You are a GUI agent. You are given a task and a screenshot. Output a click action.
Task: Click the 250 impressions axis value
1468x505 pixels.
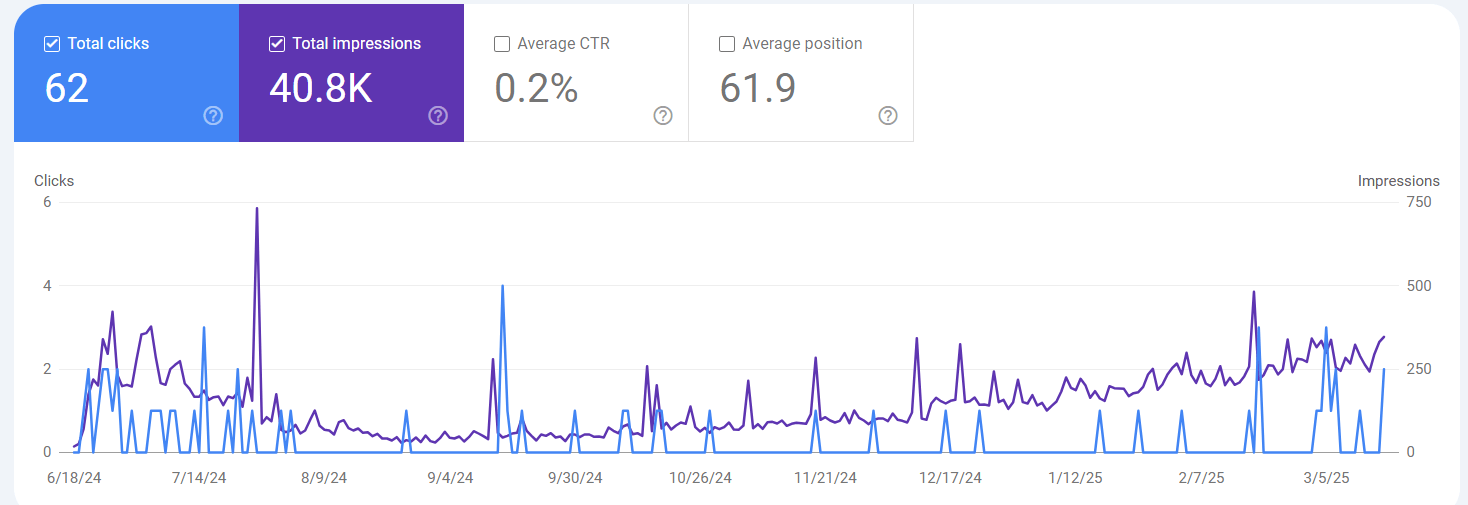point(1420,369)
